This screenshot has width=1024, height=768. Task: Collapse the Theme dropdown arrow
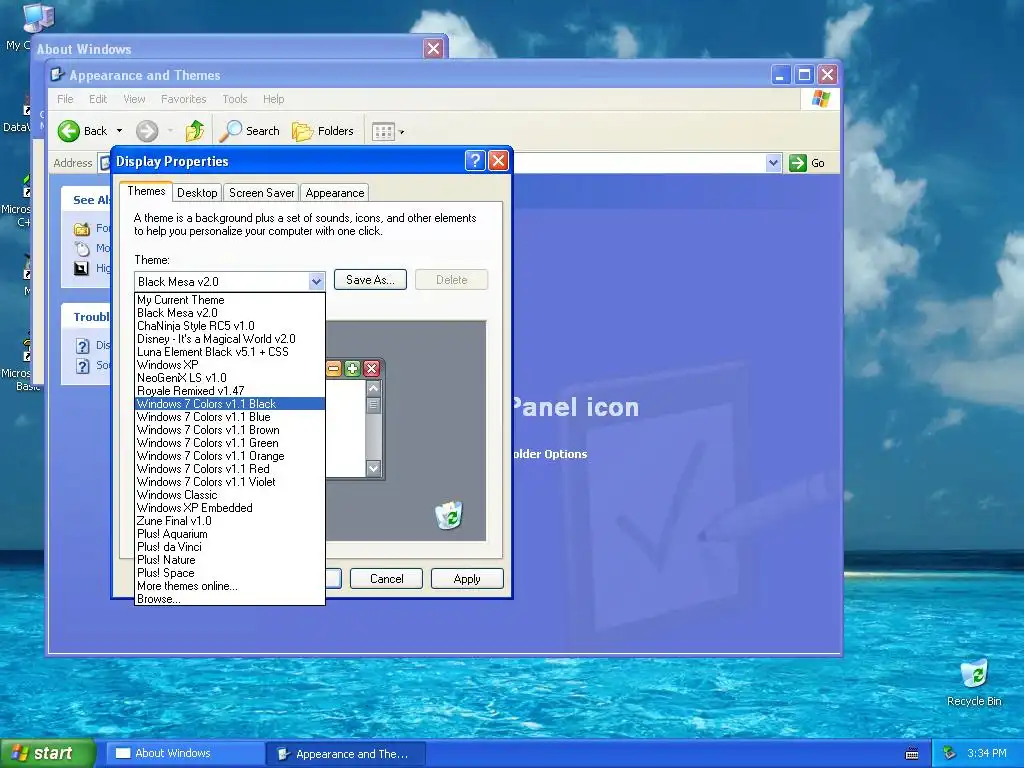point(316,281)
